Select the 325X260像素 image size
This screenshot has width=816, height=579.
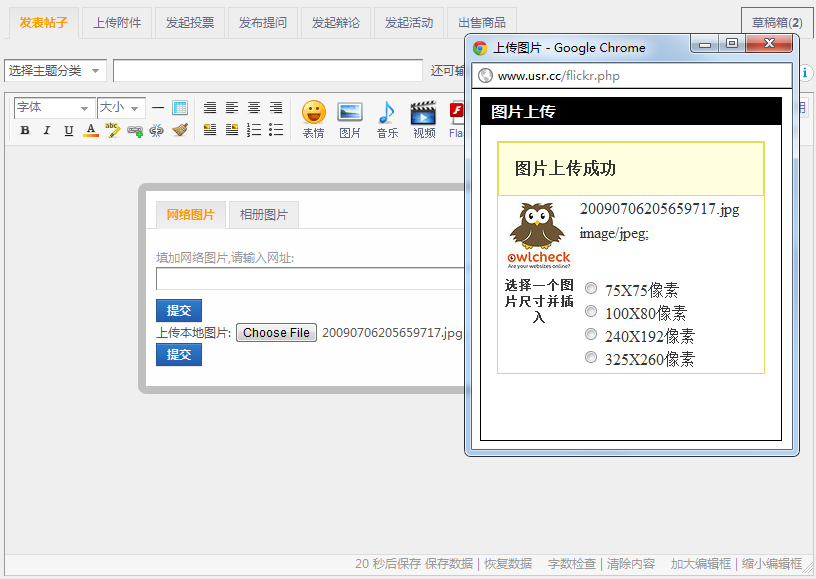(591, 356)
